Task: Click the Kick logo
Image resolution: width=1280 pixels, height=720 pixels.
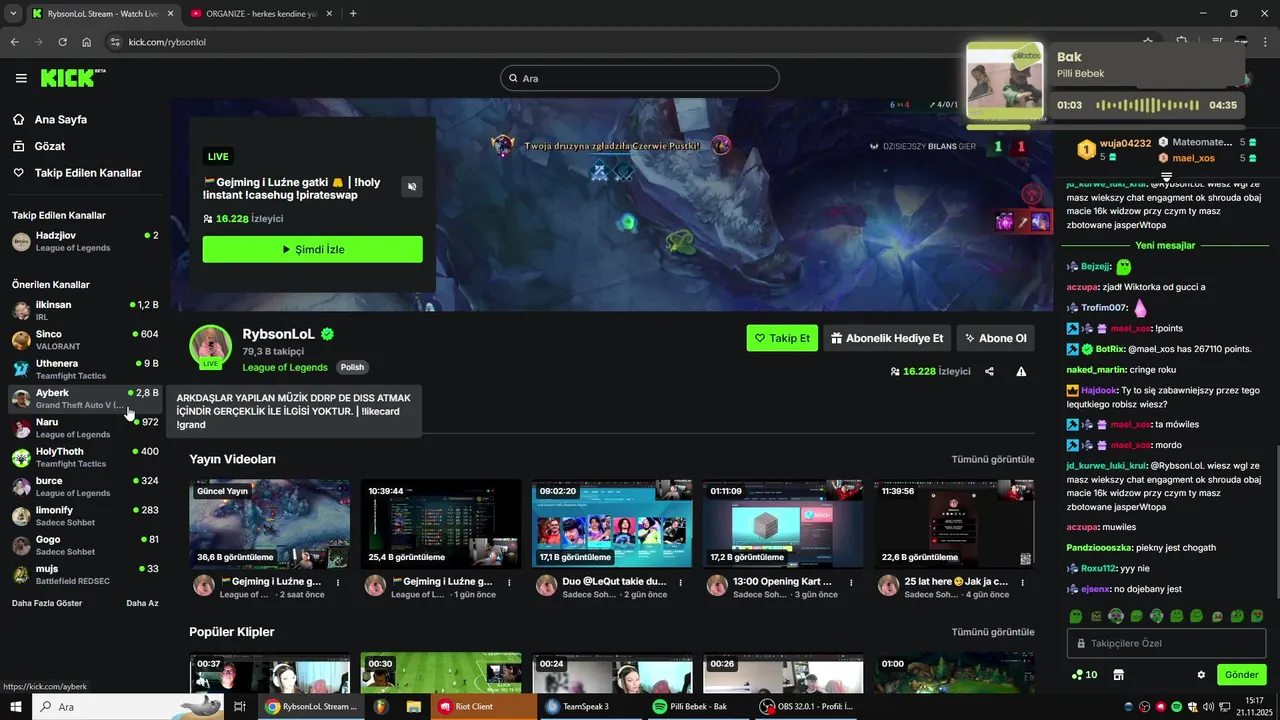Action: [x=72, y=78]
